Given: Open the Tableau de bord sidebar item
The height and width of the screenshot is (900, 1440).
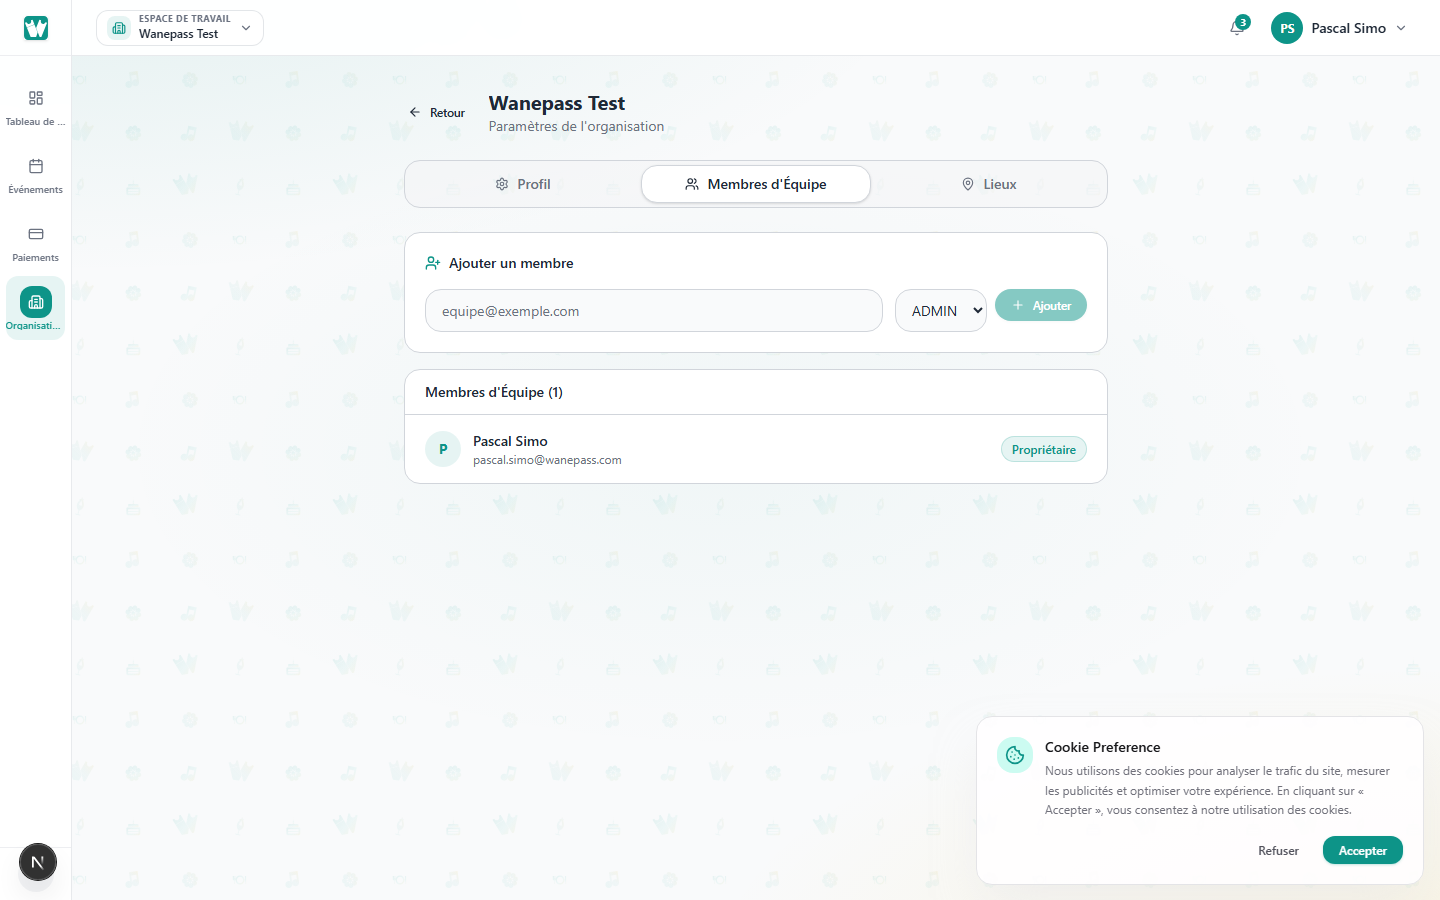Looking at the screenshot, I should point(36,107).
